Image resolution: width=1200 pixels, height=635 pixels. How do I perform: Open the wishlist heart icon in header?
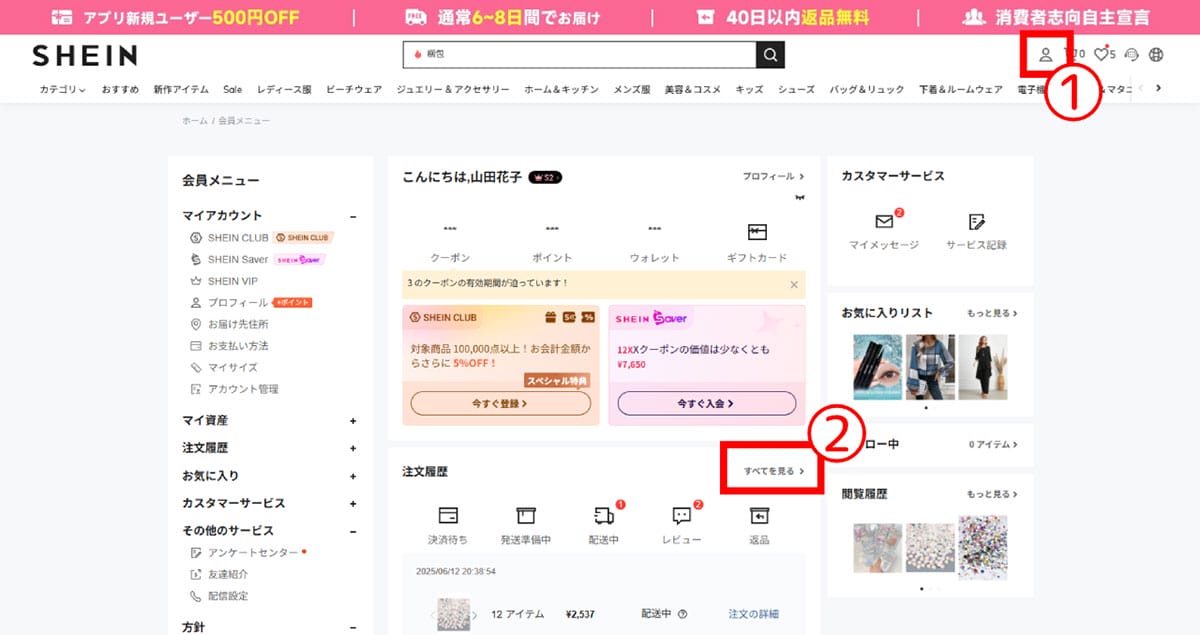pyautogui.click(x=1100, y=55)
